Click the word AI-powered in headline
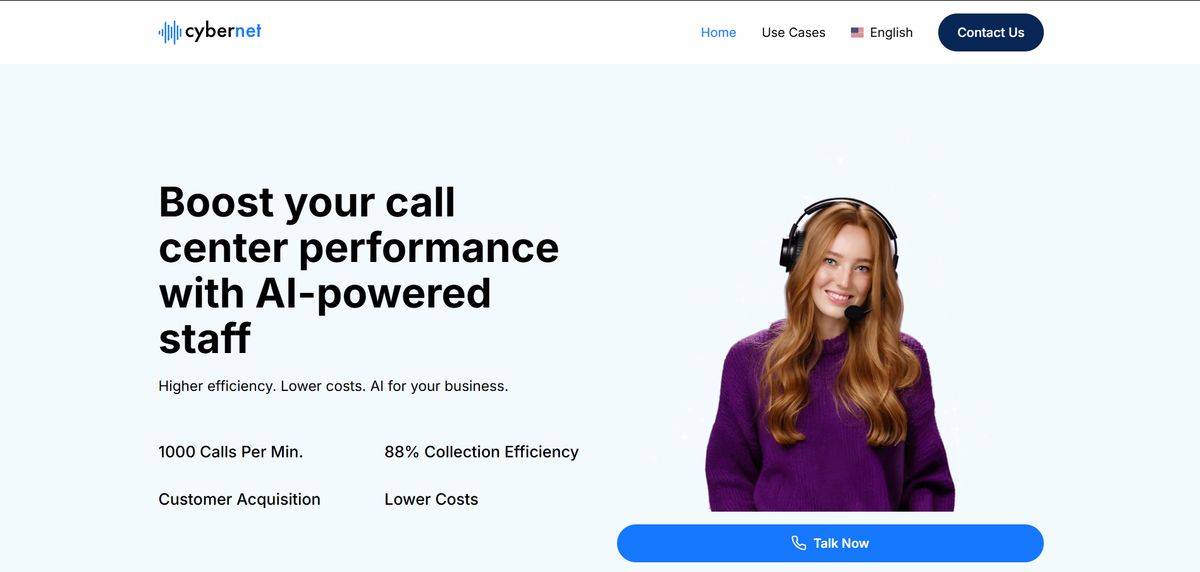Image resolution: width=1200 pixels, height=572 pixels. coord(373,293)
